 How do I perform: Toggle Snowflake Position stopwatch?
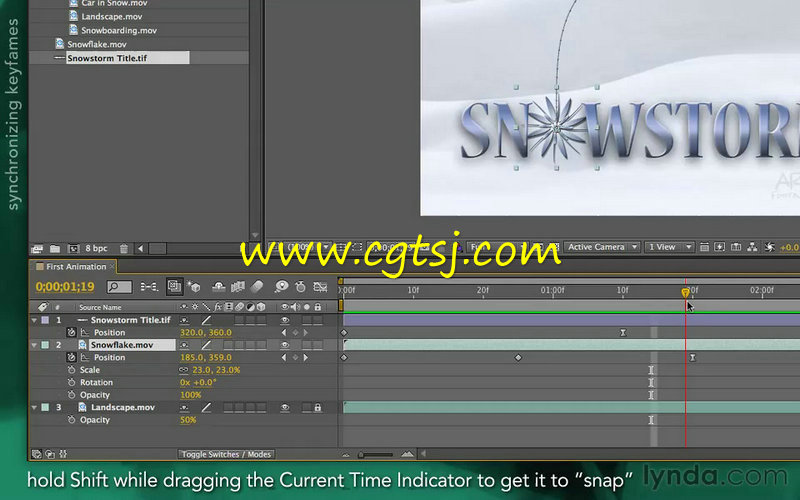click(71, 358)
